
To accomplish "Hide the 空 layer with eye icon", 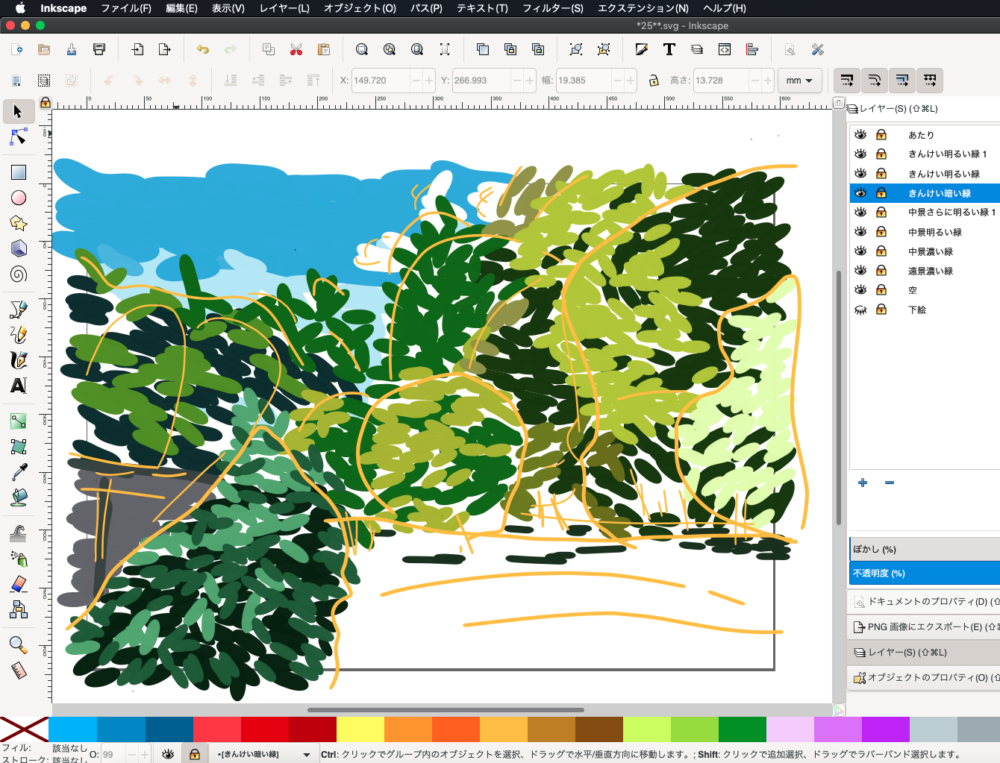I will tap(860, 290).
